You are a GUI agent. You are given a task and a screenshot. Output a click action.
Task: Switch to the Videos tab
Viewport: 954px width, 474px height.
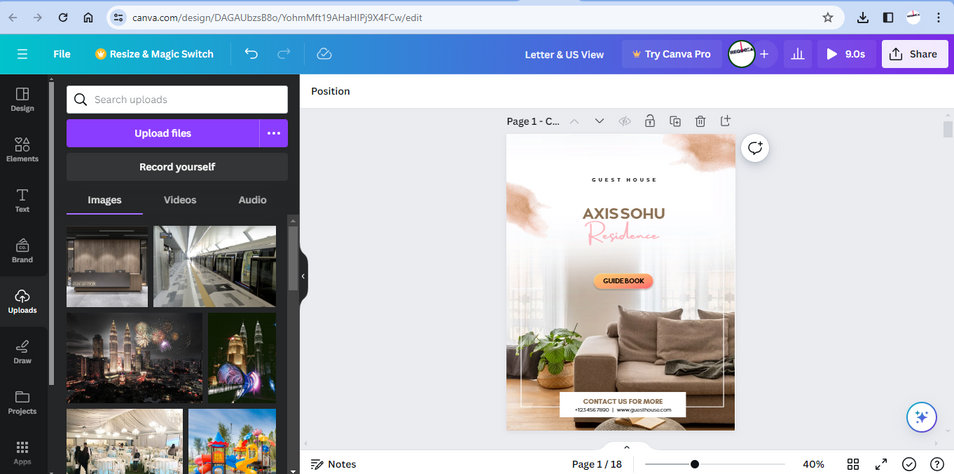click(x=180, y=200)
